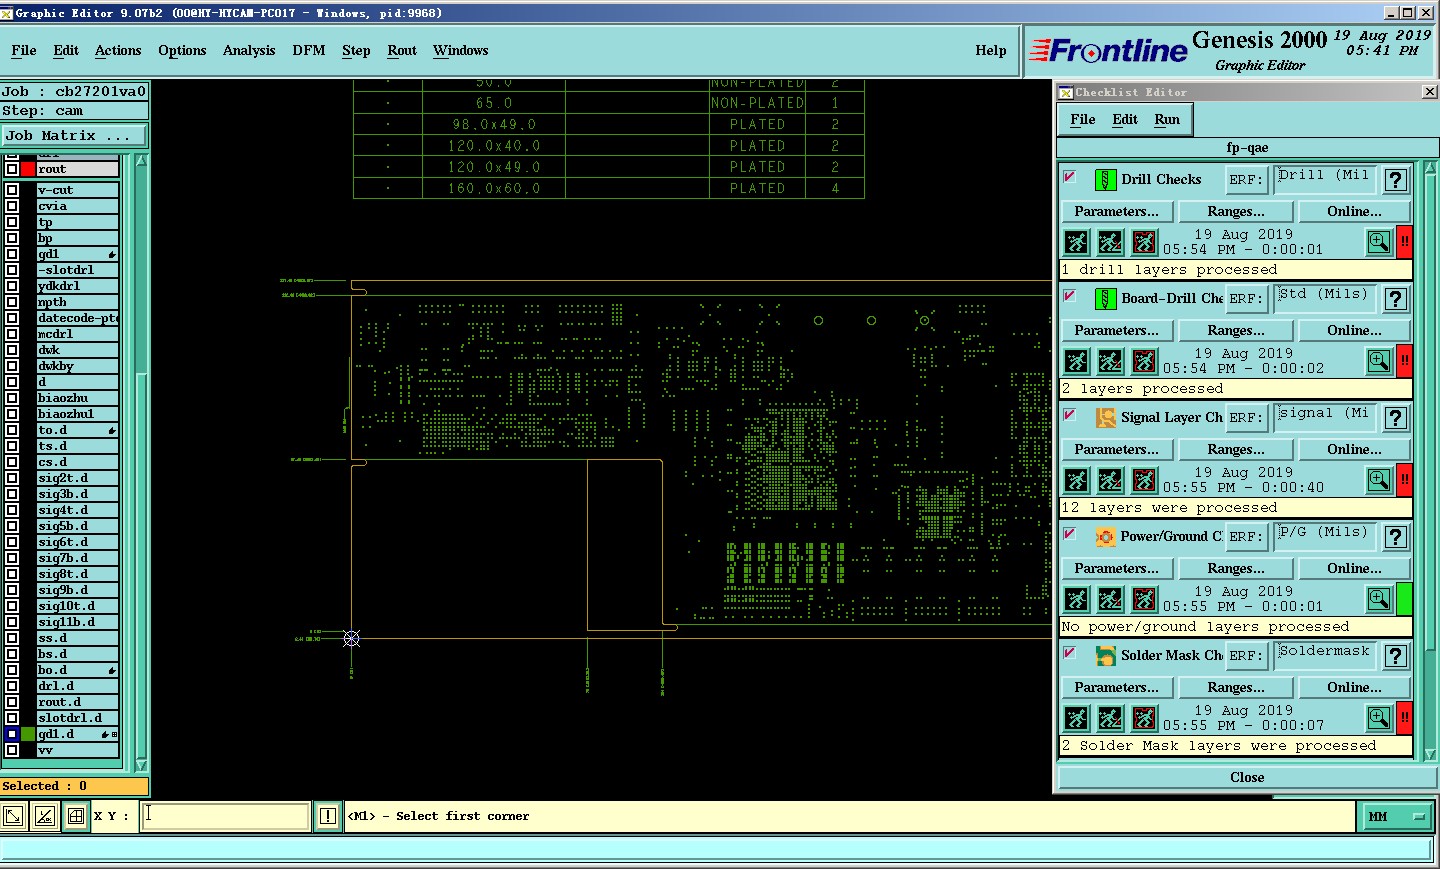The width and height of the screenshot is (1440, 869).
Task: Click the magnifier results viewer for Drill Checks
Action: [x=1379, y=242]
